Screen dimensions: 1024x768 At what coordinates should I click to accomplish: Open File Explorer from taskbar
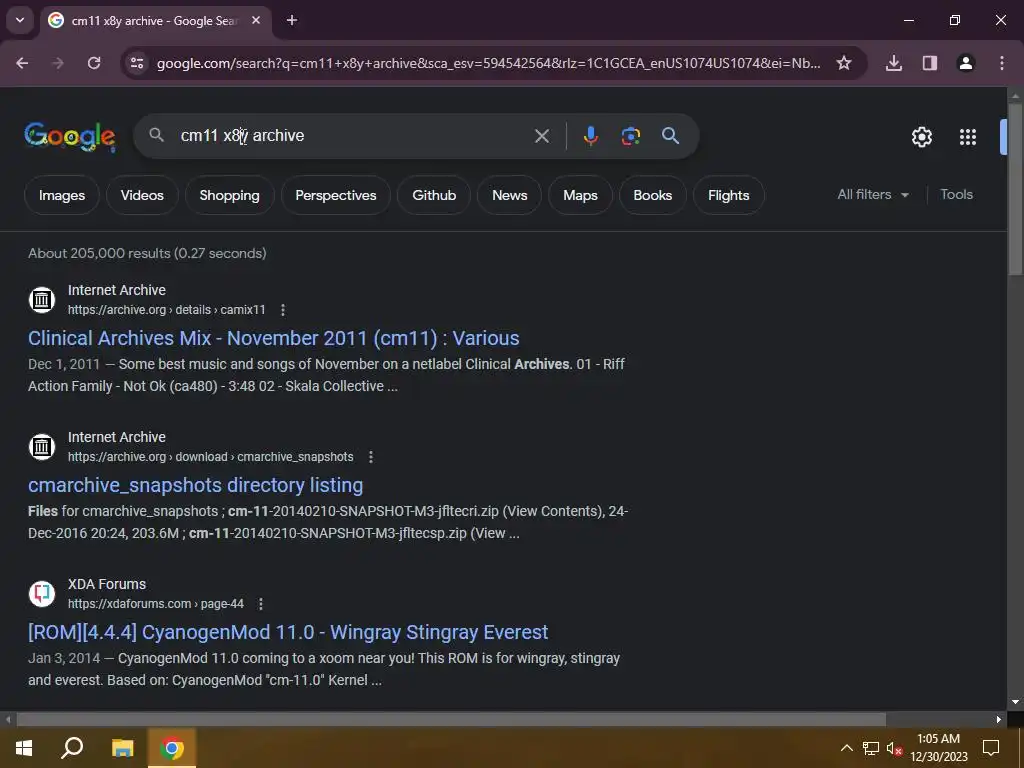click(122, 748)
